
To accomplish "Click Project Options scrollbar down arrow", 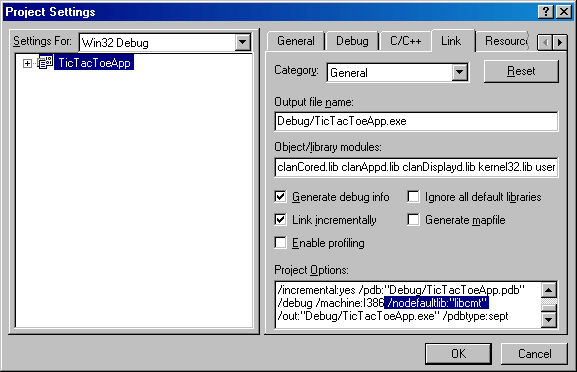I will point(549,320).
